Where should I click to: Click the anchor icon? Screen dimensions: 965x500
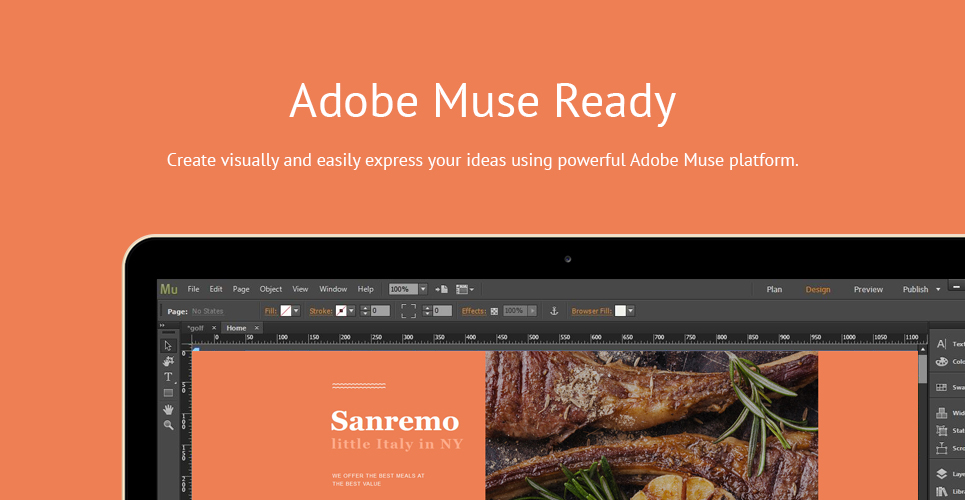point(554,311)
